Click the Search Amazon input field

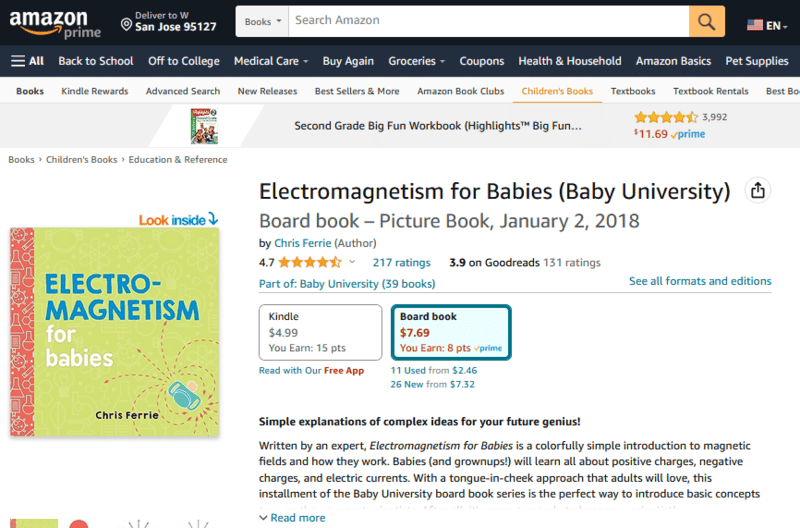488,21
